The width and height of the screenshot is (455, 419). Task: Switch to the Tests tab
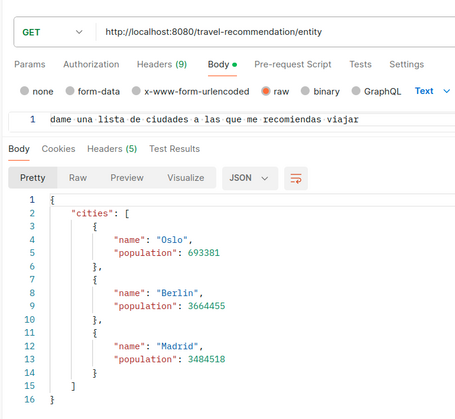[x=360, y=64]
